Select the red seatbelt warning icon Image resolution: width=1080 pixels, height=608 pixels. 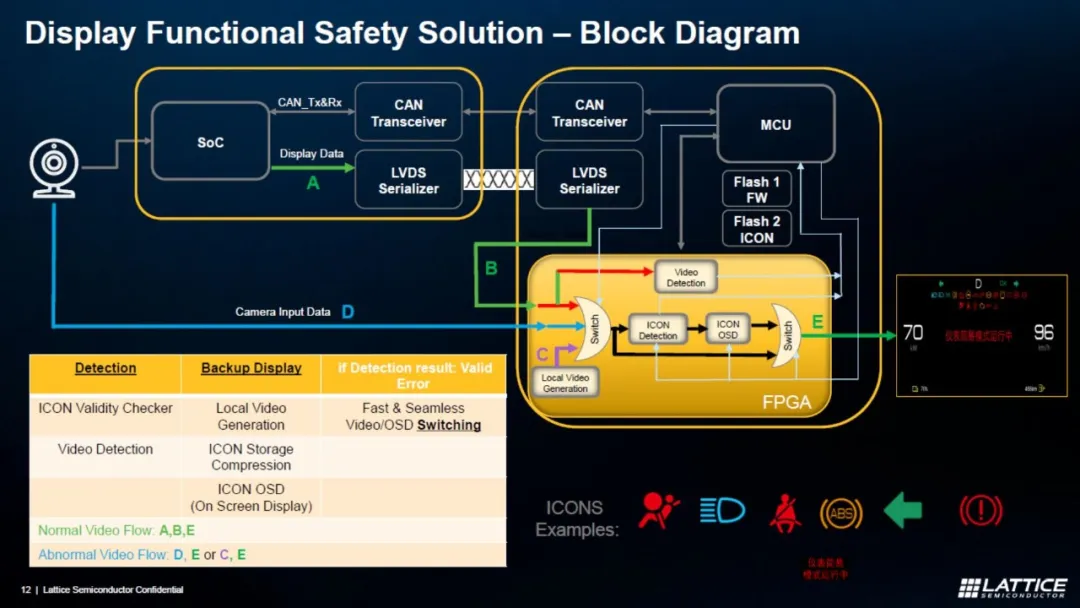[x=785, y=513]
